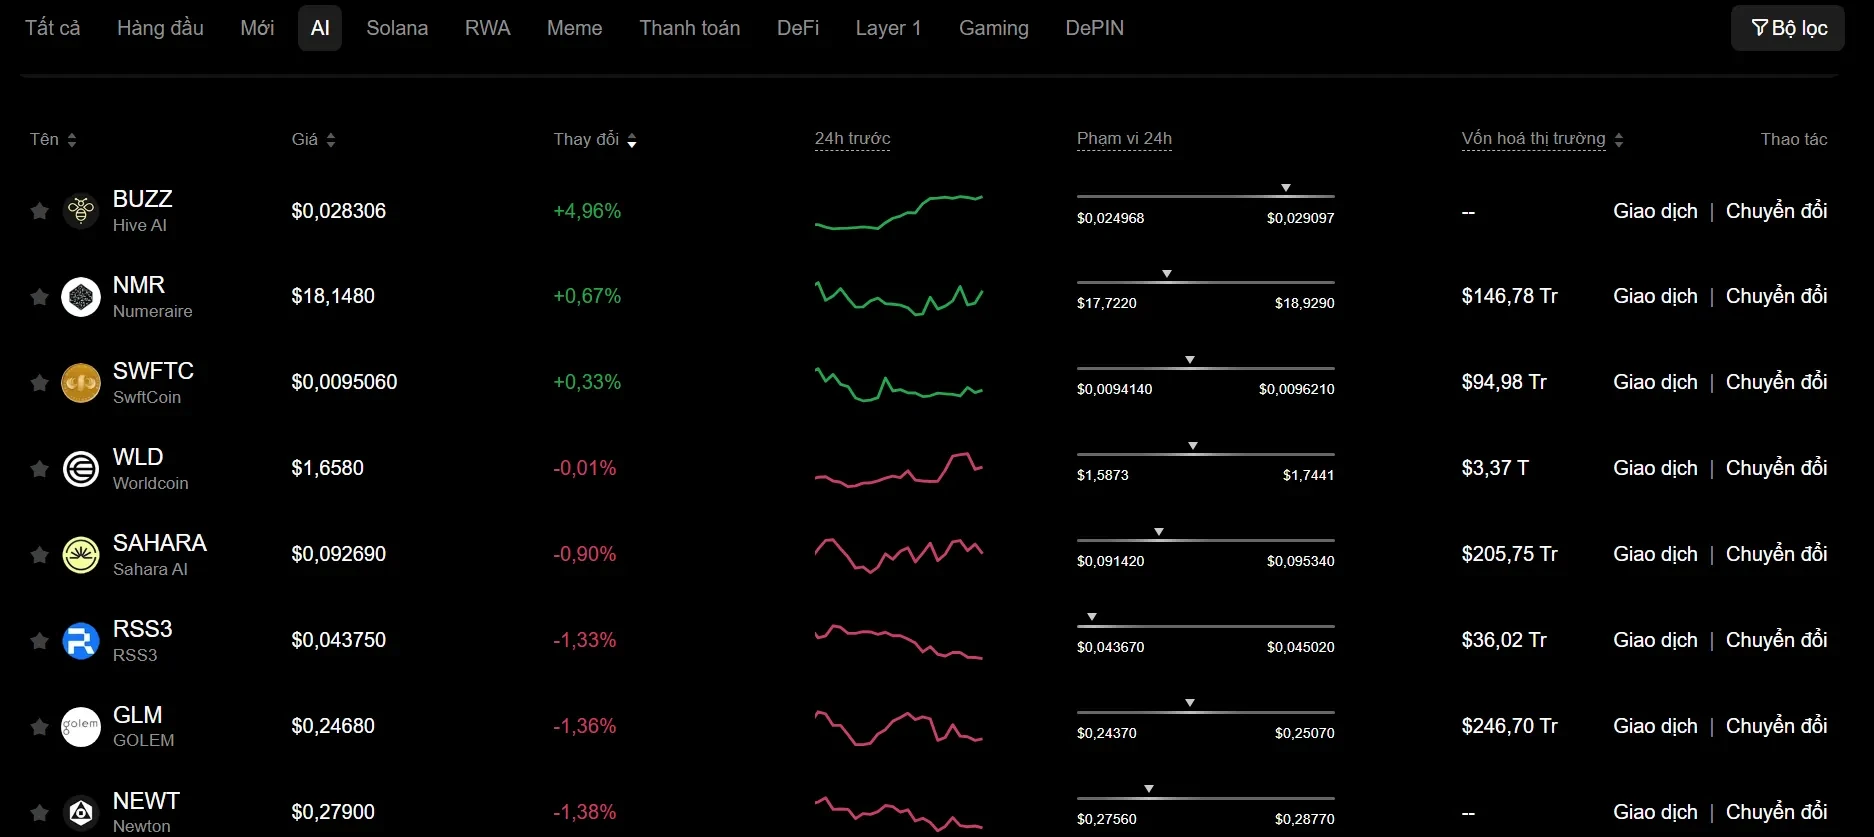Screen dimensions: 1874x837
Task: Select the Newton NEWT token icon
Action: coord(81,812)
